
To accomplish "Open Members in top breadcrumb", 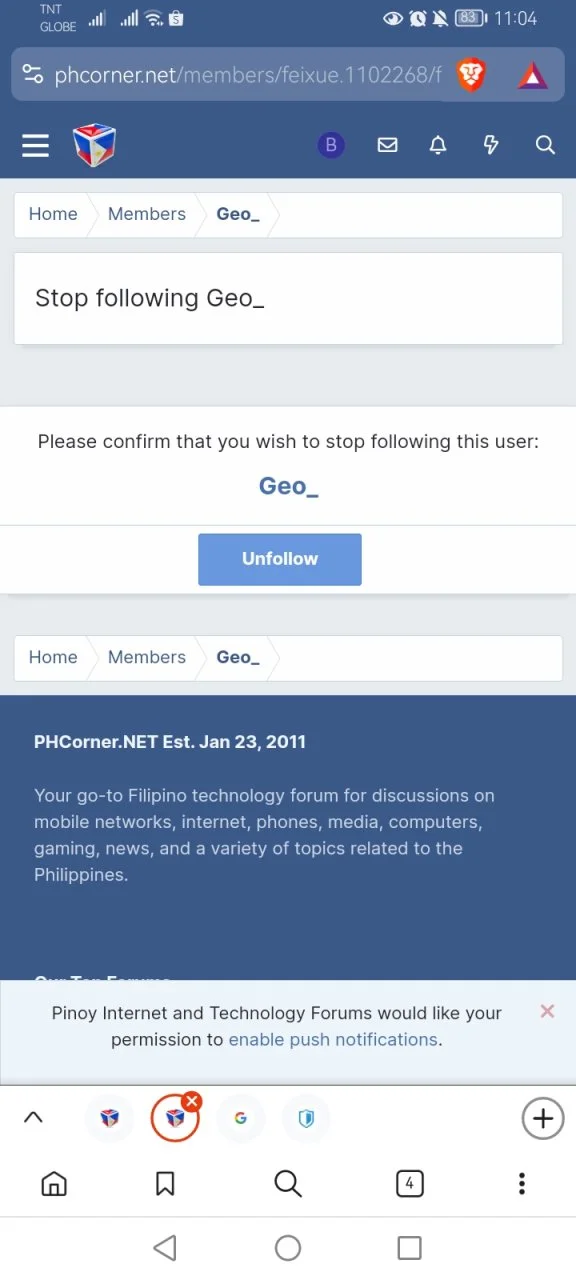I will click(x=147, y=214).
